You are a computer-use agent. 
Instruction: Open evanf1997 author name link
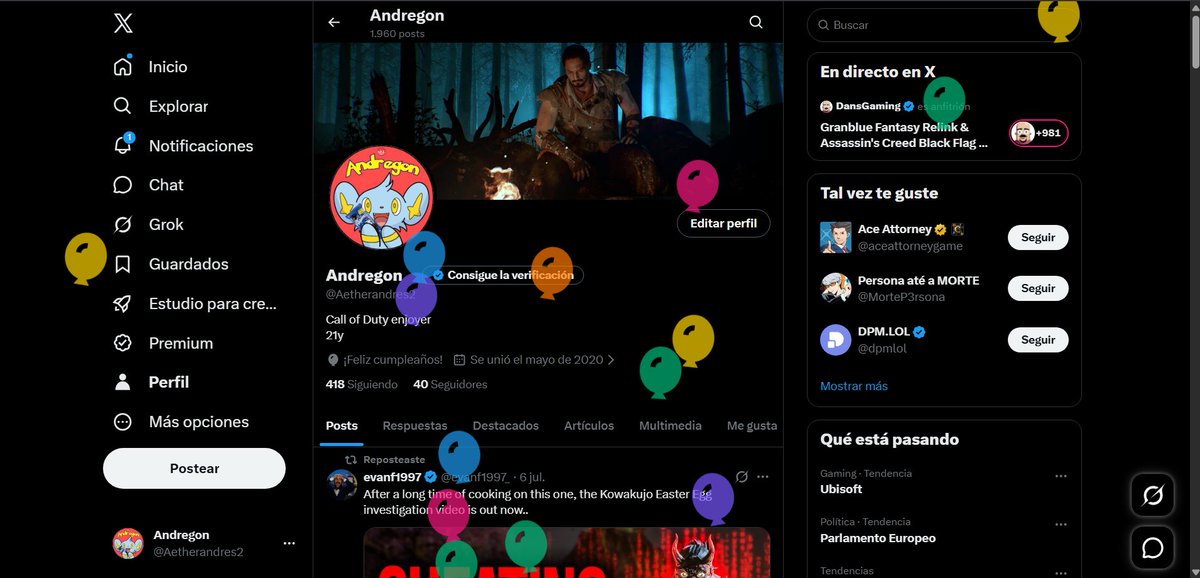click(x=392, y=477)
